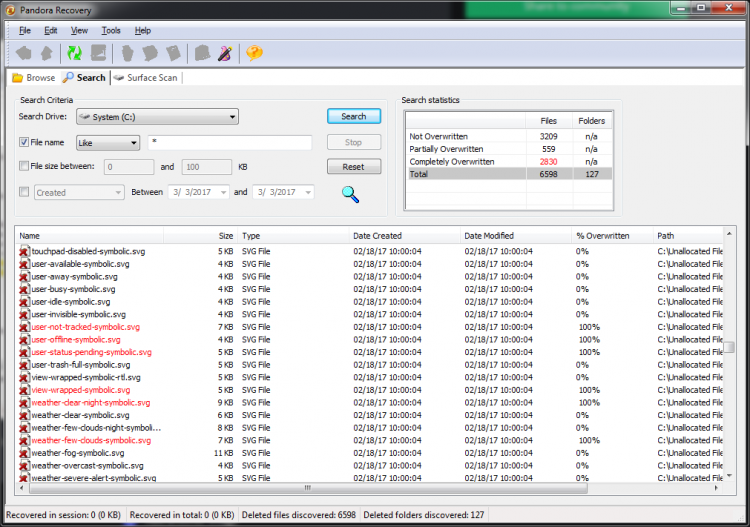Click the deleted-file icon for user-available-symbolic.svg
Viewport: 750px width, 527px height.
[x=24, y=264]
